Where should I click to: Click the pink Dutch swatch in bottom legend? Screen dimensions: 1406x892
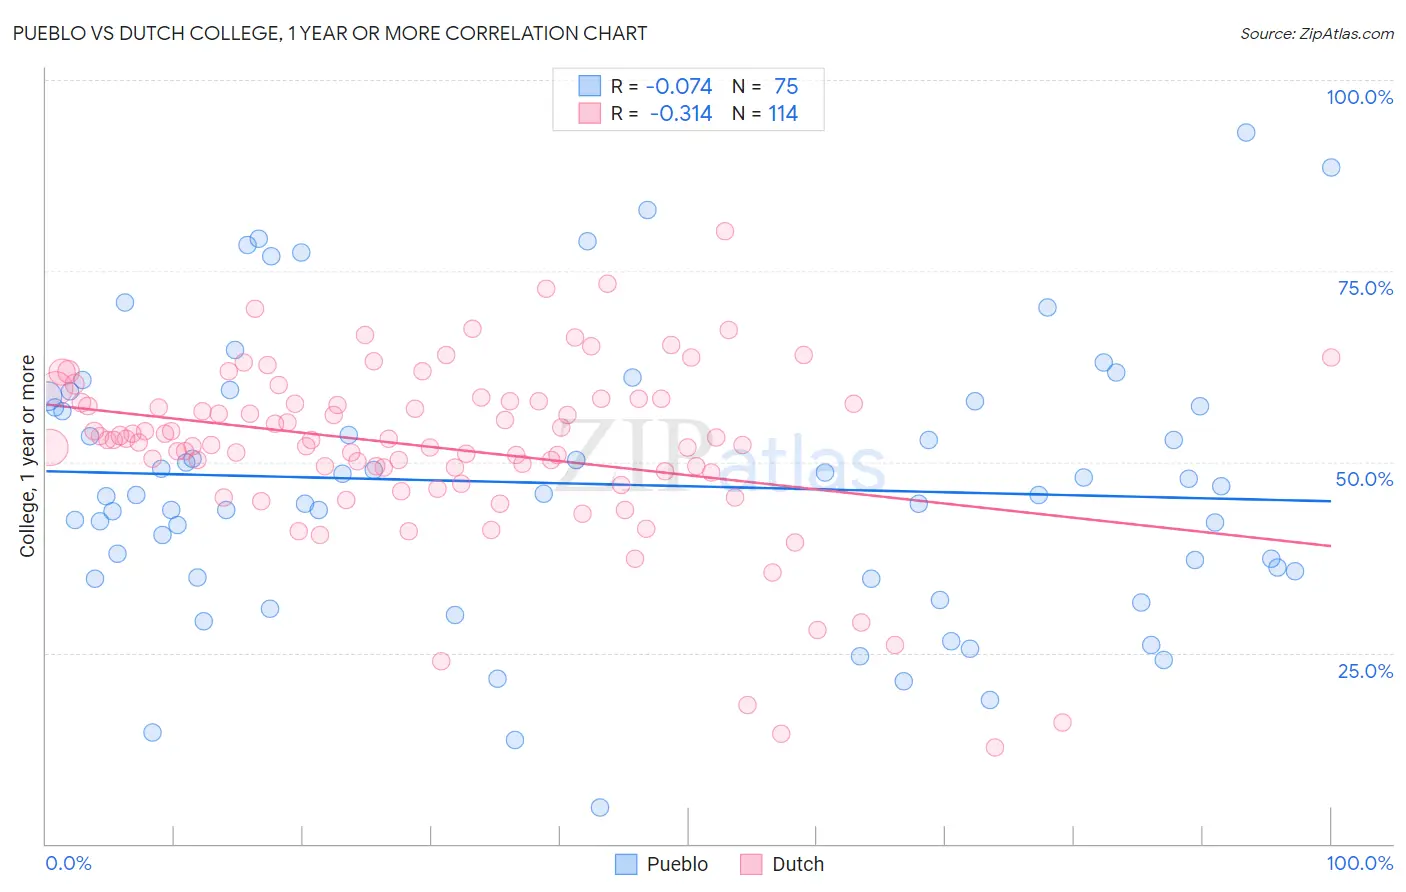click(x=751, y=864)
